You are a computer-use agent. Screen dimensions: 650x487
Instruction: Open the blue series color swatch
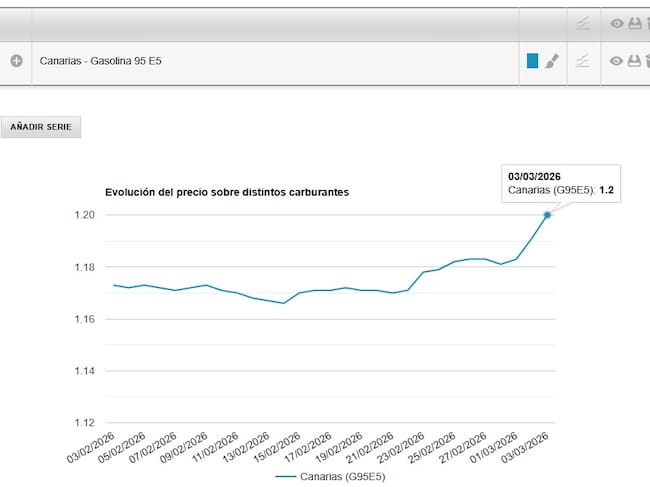pos(533,61)
